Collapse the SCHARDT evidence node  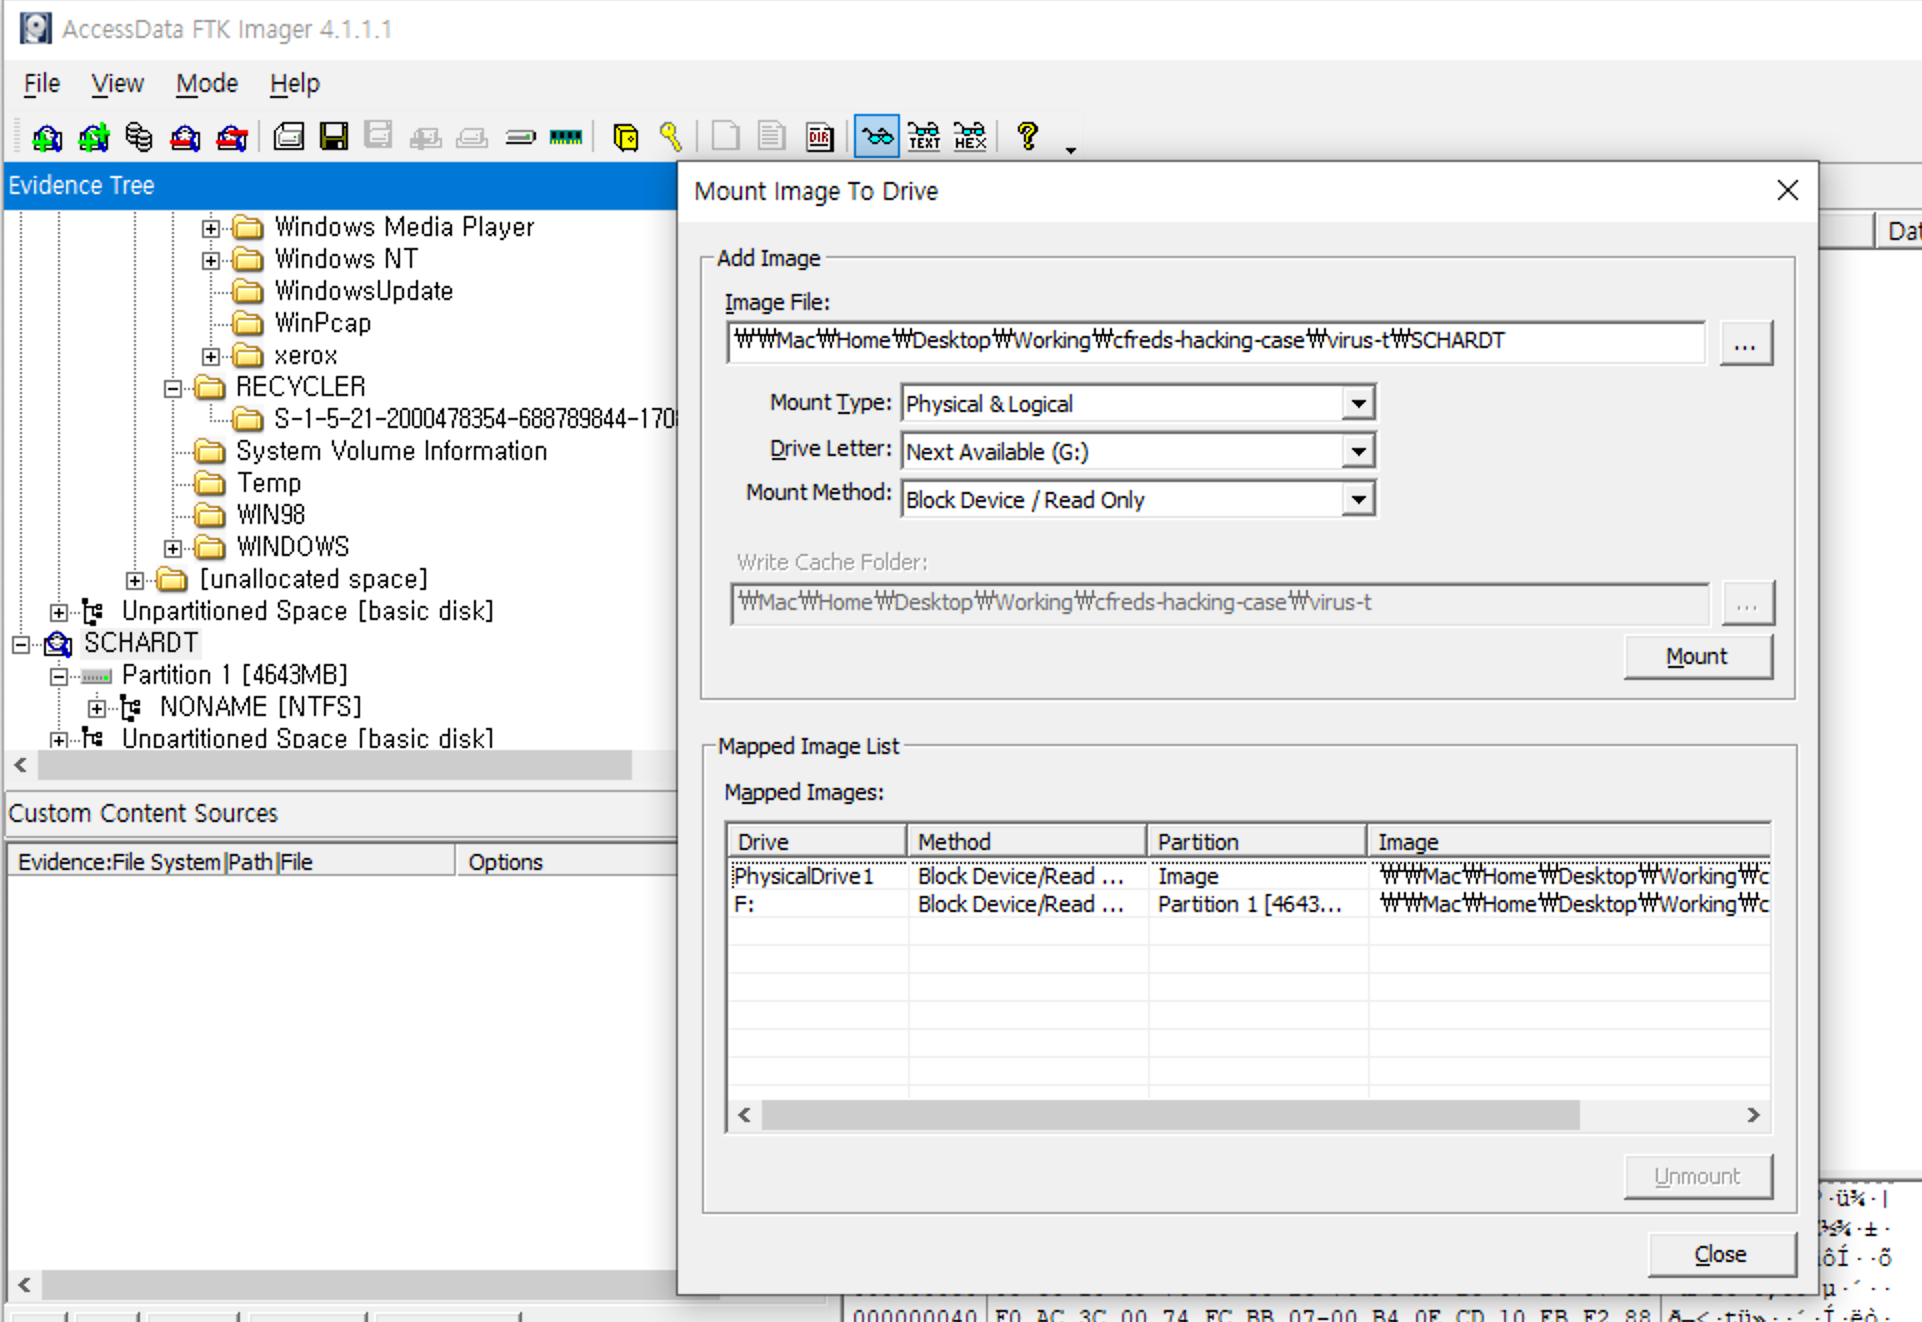[x=20, y=644]
